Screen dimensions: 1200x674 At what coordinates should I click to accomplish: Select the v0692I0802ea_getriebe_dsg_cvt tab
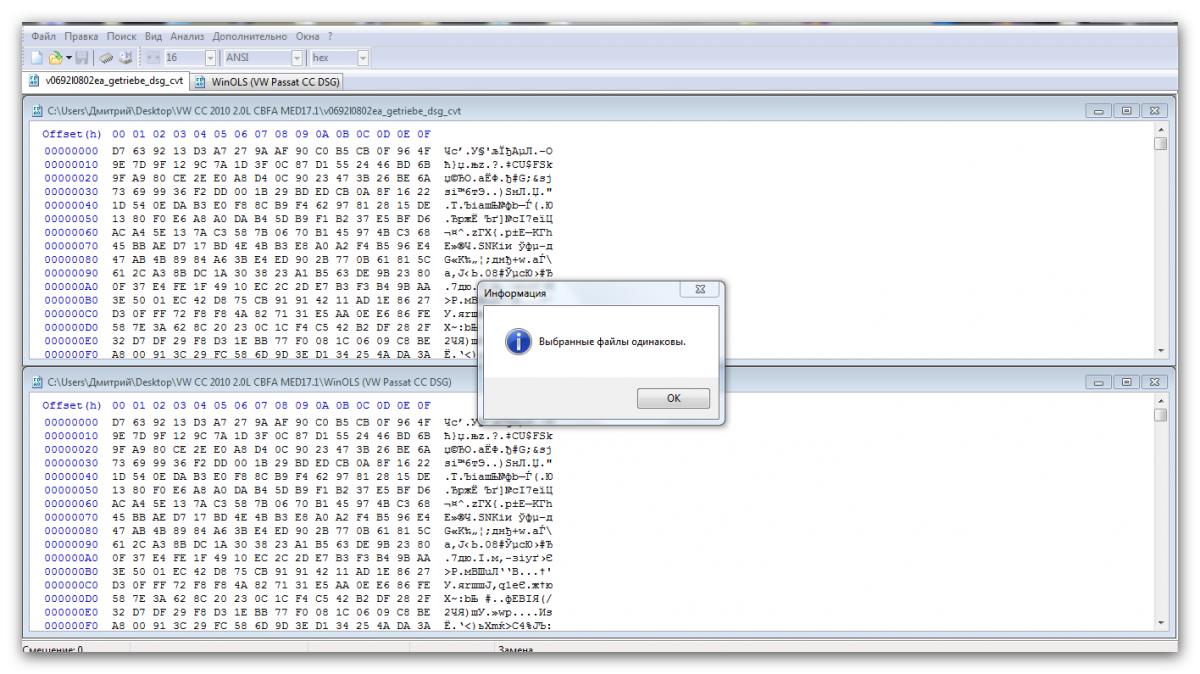click(107, 82)
